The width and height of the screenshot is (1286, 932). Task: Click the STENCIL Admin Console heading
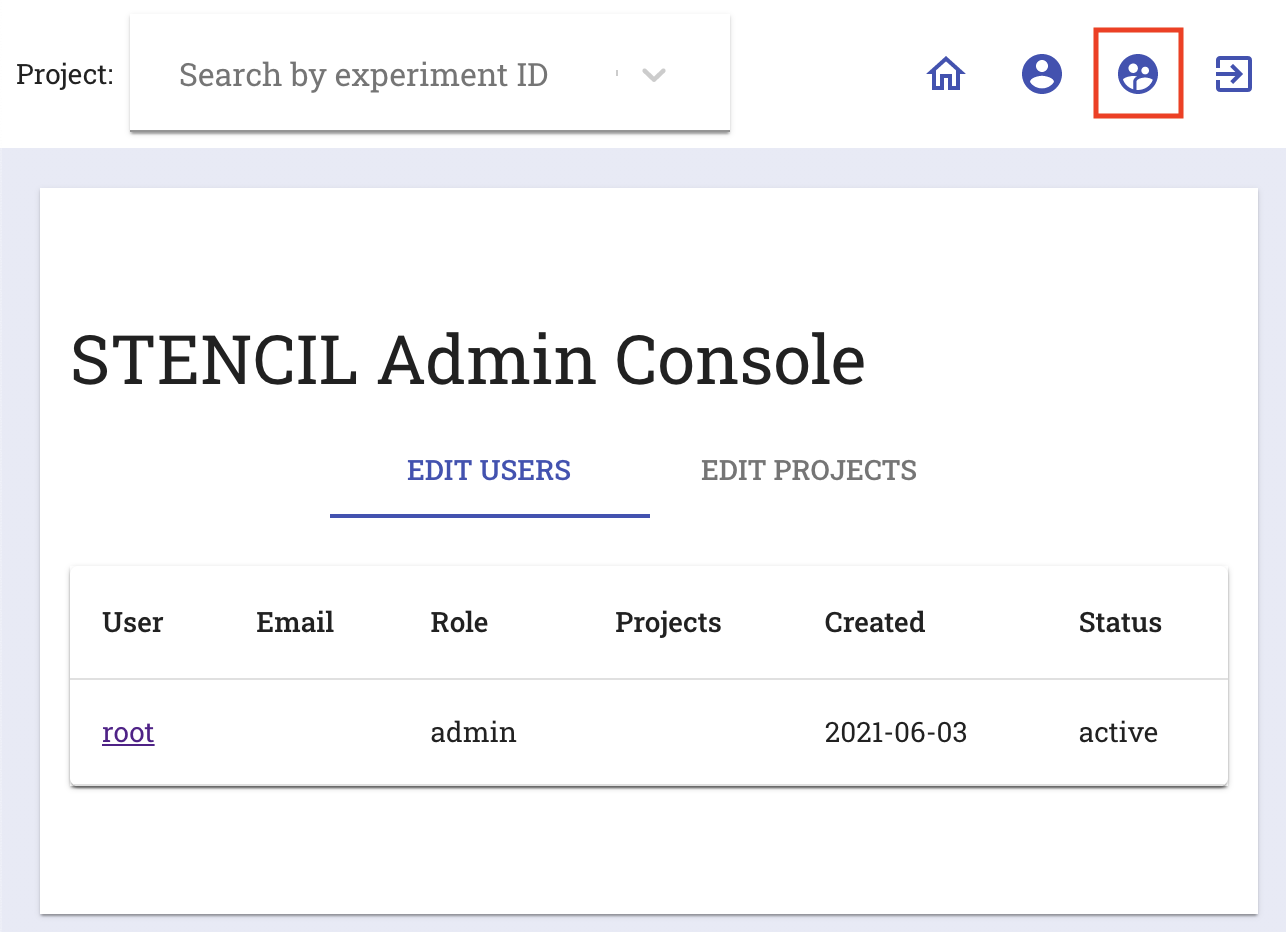coord(468,360)
